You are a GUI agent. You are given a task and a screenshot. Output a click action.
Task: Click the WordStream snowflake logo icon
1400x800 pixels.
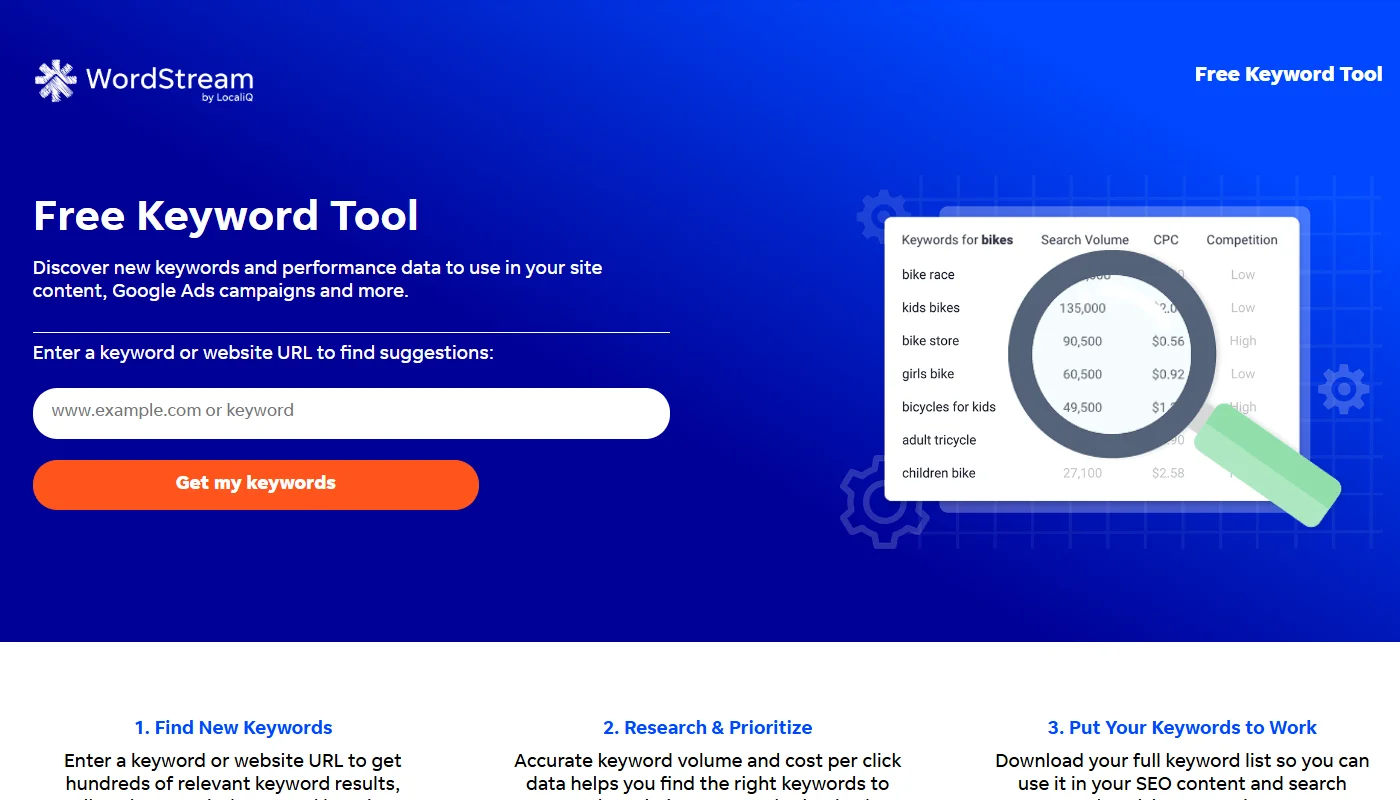pos(56,80)
